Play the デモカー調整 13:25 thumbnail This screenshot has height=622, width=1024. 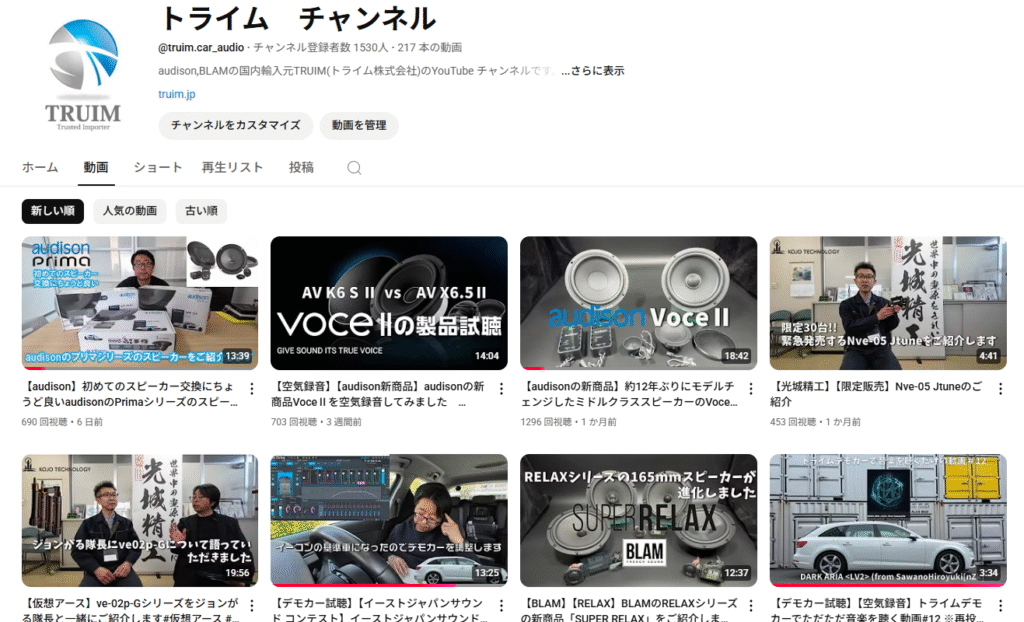click(x=389, y=521)
